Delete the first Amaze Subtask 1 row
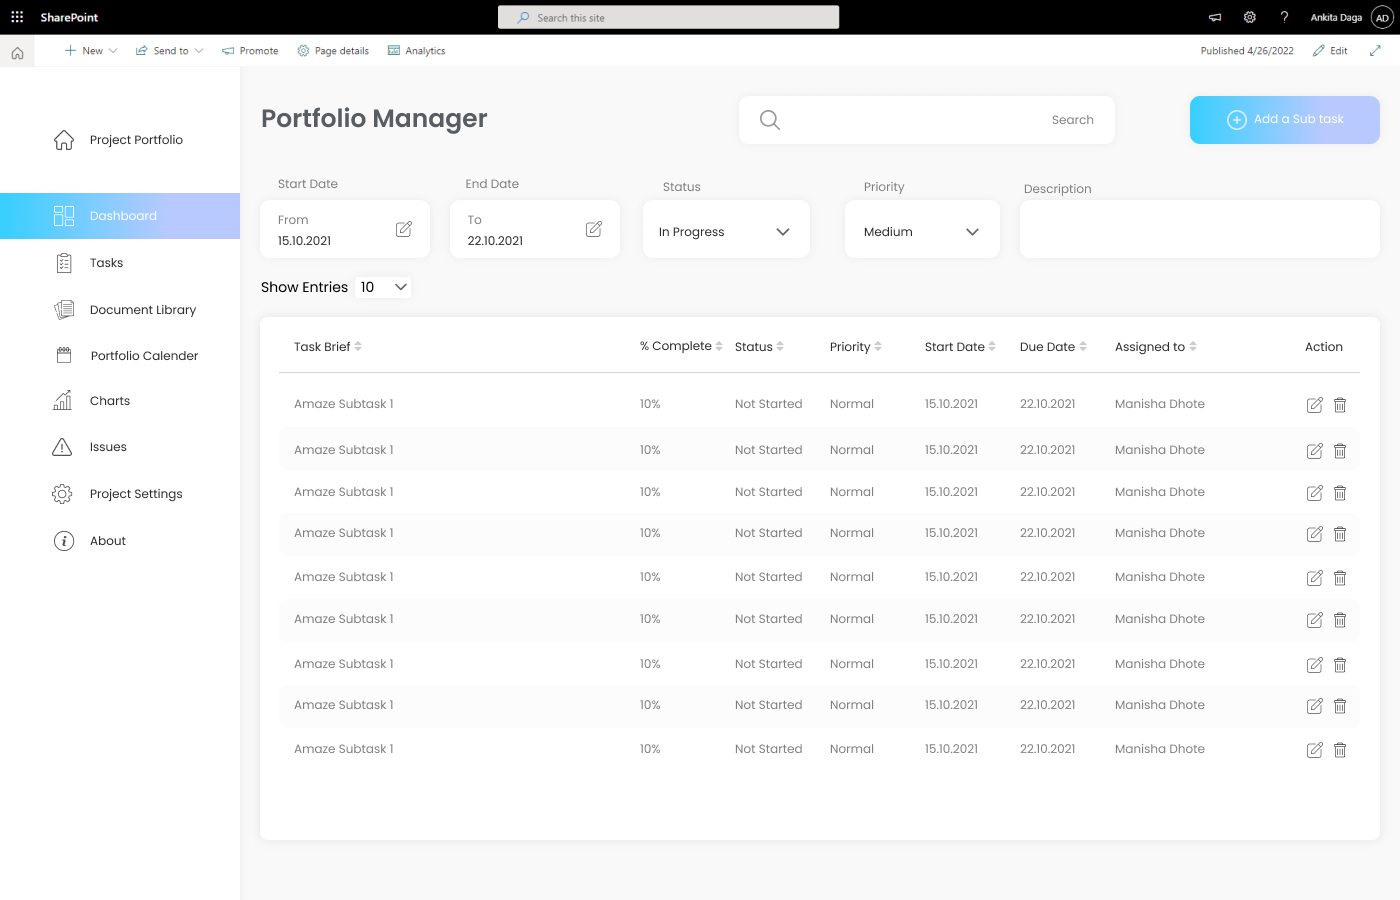The width and height of the screenshot is (1400, 900). pyautogui.click(x=1340, y=405)
